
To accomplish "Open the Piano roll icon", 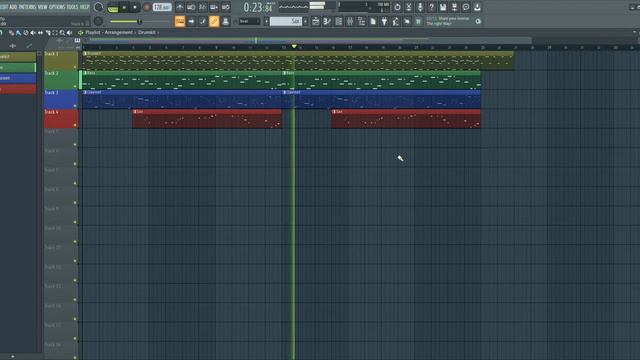I will pos(327,22).
